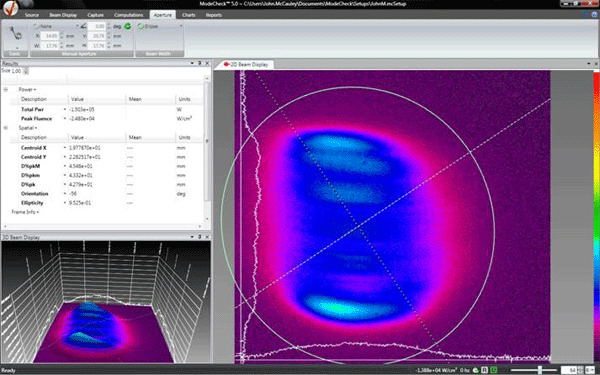The width and height of the screenshot is (600, 375).
Task: Click the R icon in status bar
Action: click(484, 370)
